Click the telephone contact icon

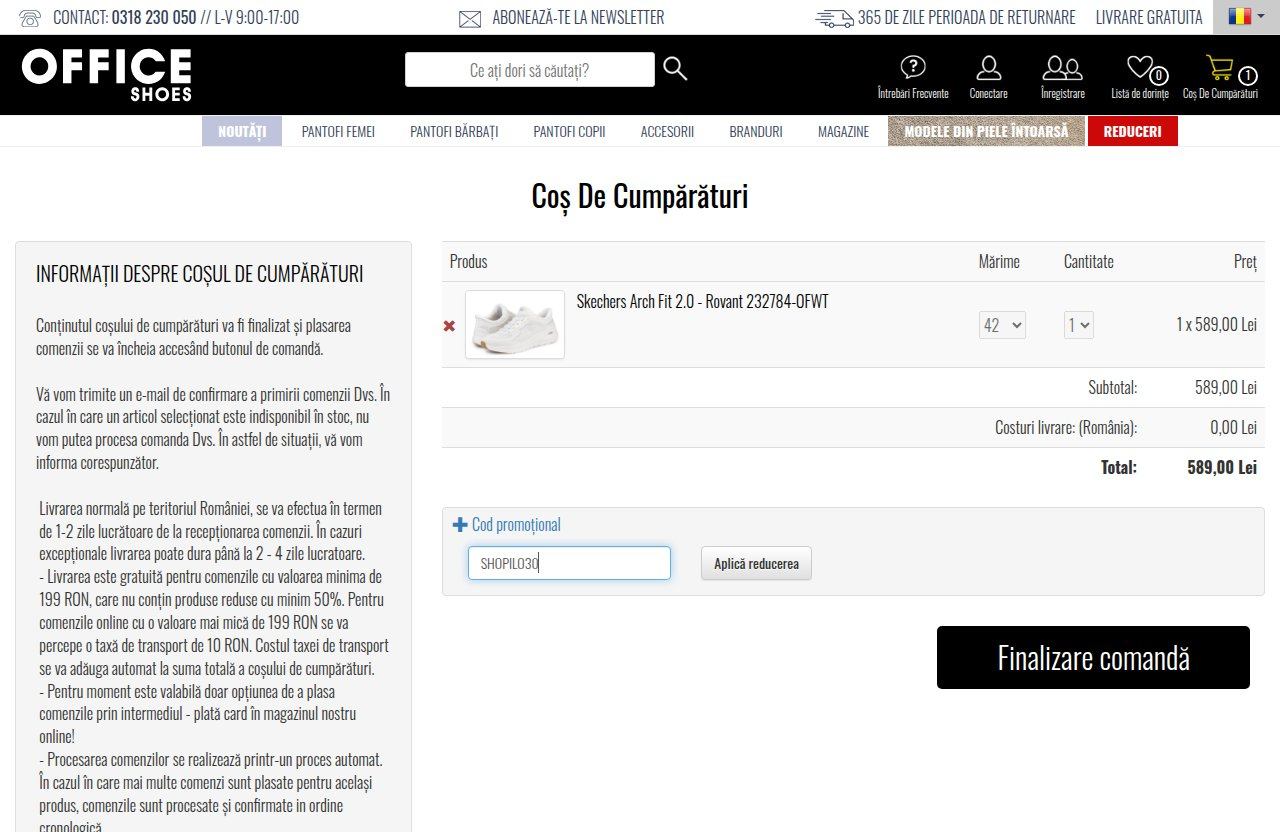tap(31, 17)
